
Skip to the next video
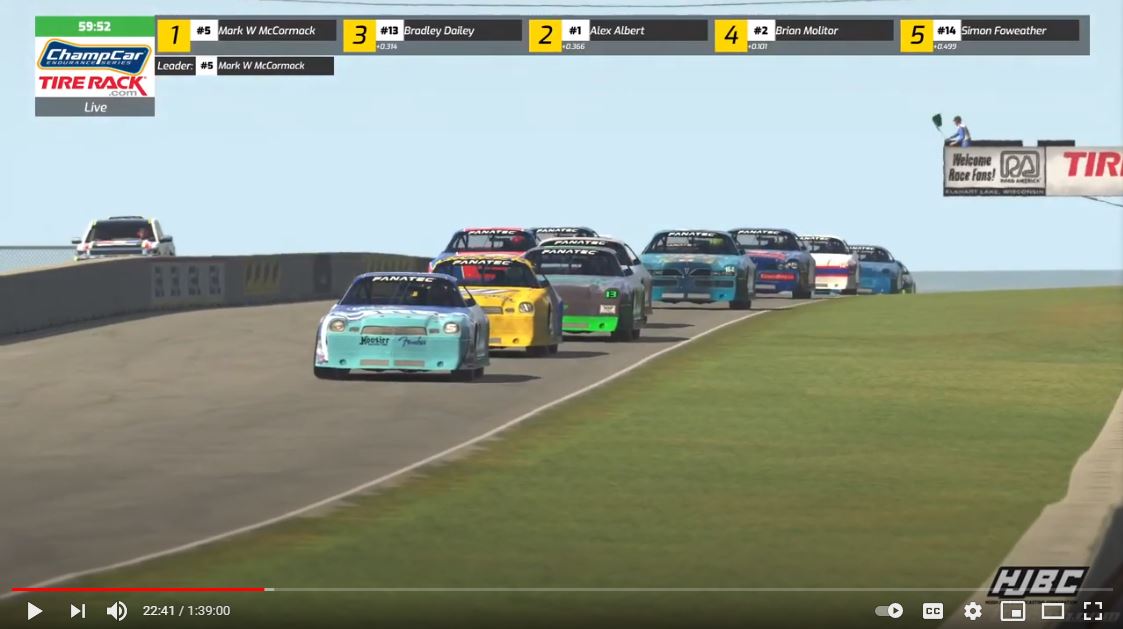(77, 611)
